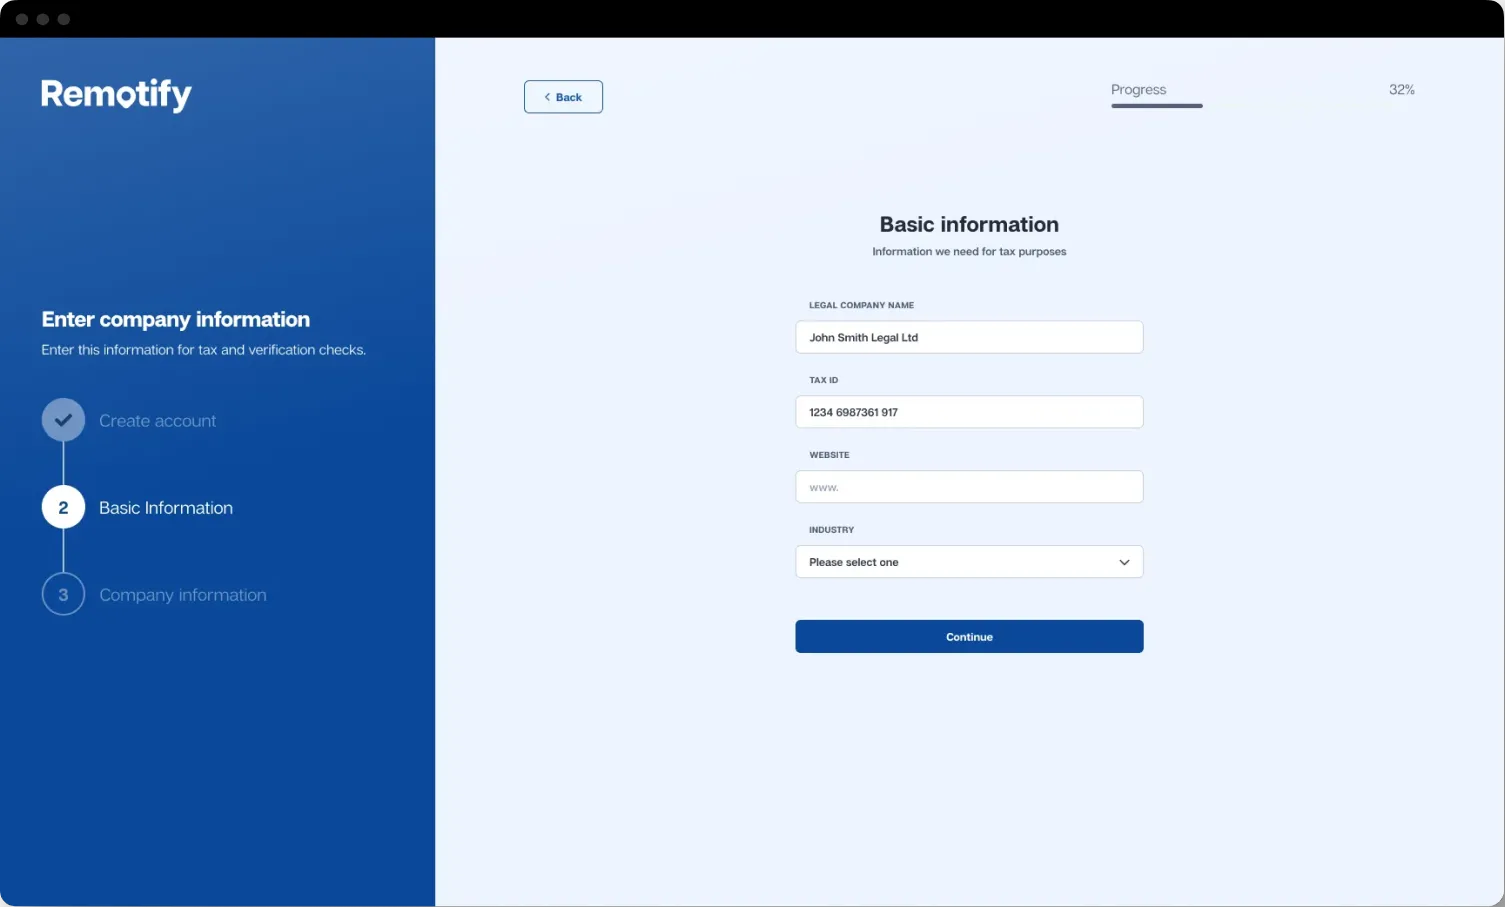Image resolution: width=1505 pixels, height=907 pixels.
Task: Click the Website input field
Action: click(x=968, y=487)
